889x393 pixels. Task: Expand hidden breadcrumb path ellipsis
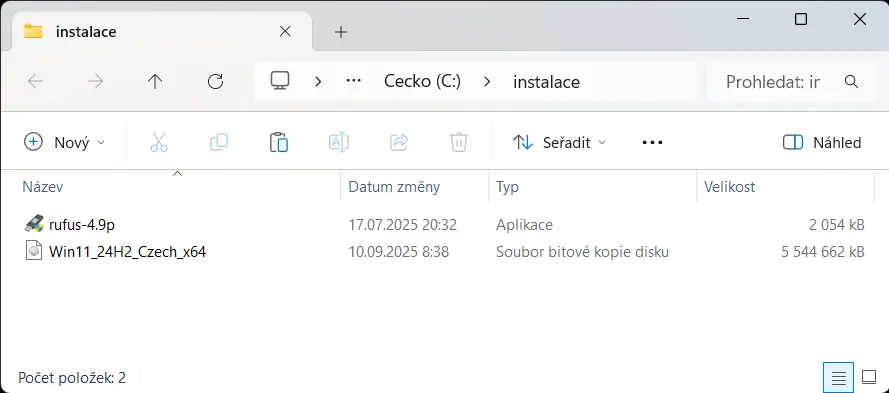pos(354,82)
